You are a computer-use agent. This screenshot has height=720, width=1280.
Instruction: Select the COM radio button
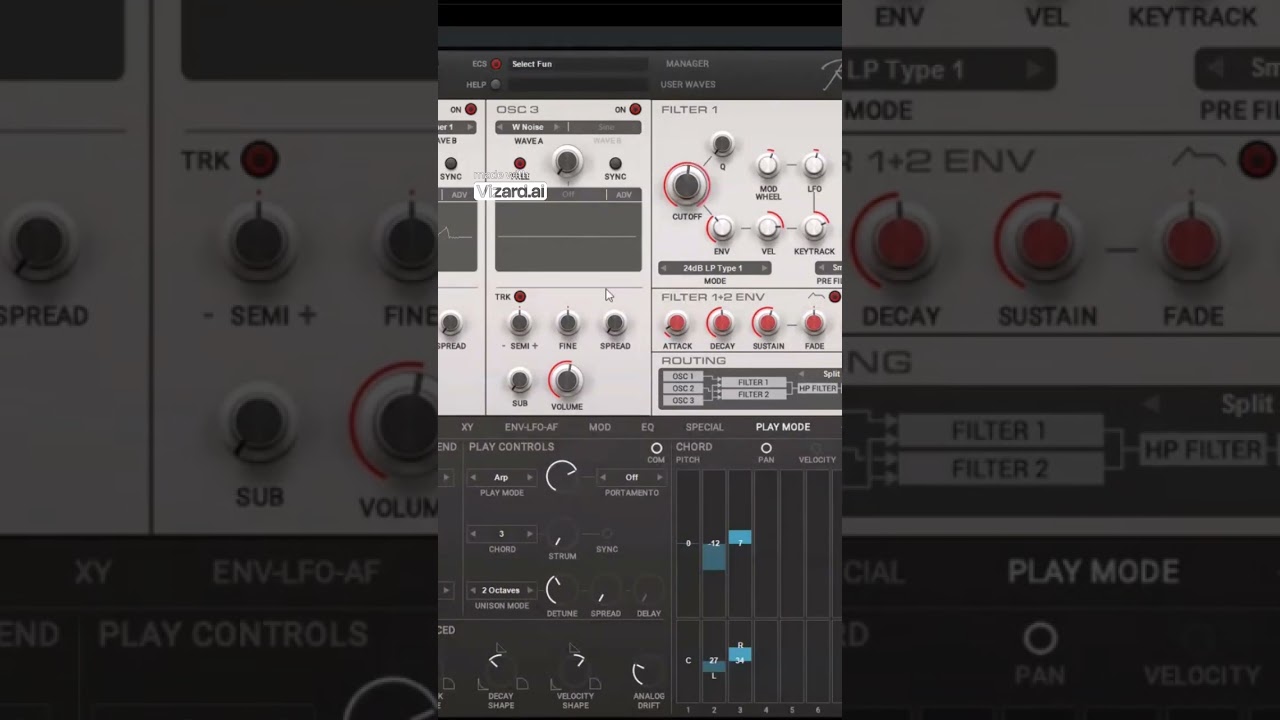pos(656,448)
